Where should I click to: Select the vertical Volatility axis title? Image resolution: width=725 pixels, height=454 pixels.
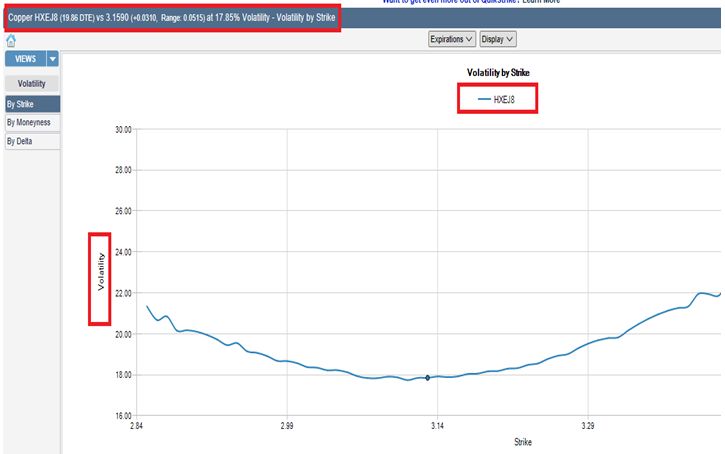tap(101, 272)
